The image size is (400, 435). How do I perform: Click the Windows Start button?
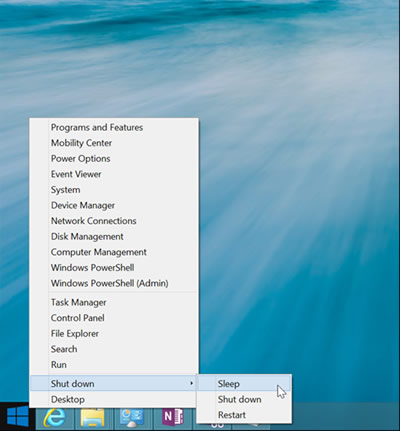pos(18,417)
